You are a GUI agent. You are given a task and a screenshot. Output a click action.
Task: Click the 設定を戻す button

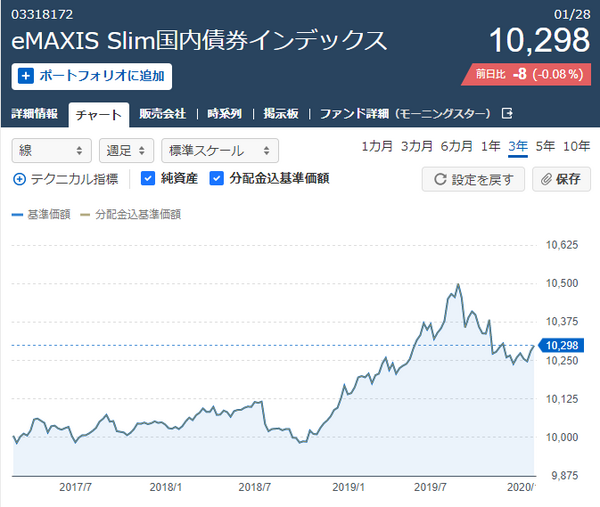point(473,179)
